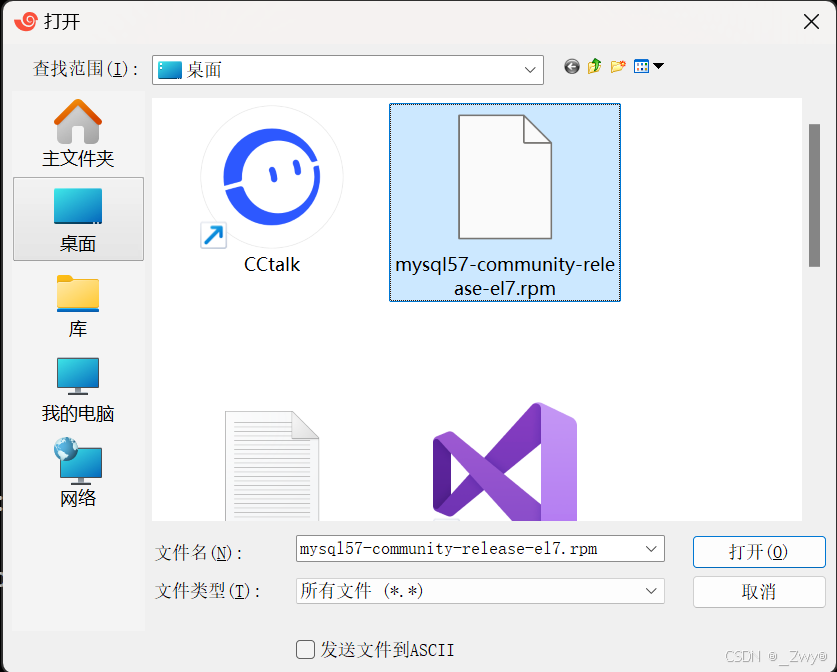
Task: Open the 网络 network sidebar shortcut
Action: point(78,473)
